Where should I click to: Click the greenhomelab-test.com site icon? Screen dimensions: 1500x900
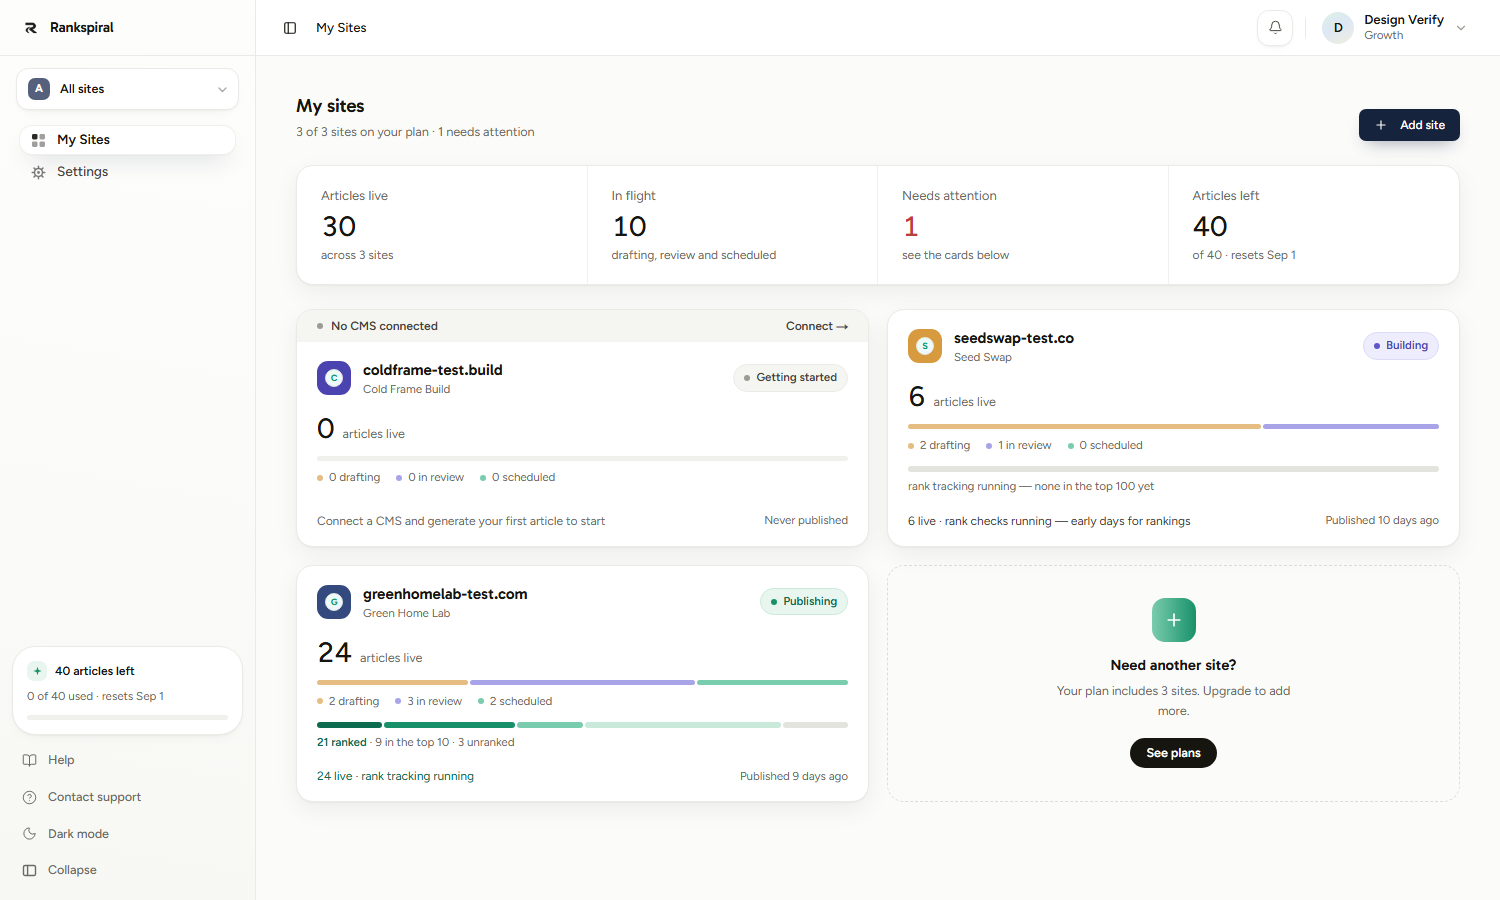click(x=334, y=602)
